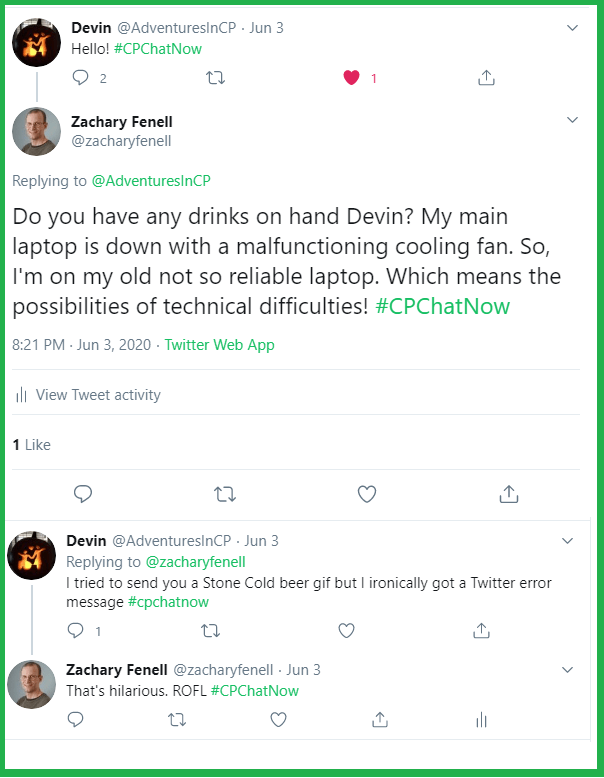Image resolution: width=604 pixels, height=778 pixels.
Task: View analytics icon on Zachary's ROFL tweet
Action: (x=481, y=719)
